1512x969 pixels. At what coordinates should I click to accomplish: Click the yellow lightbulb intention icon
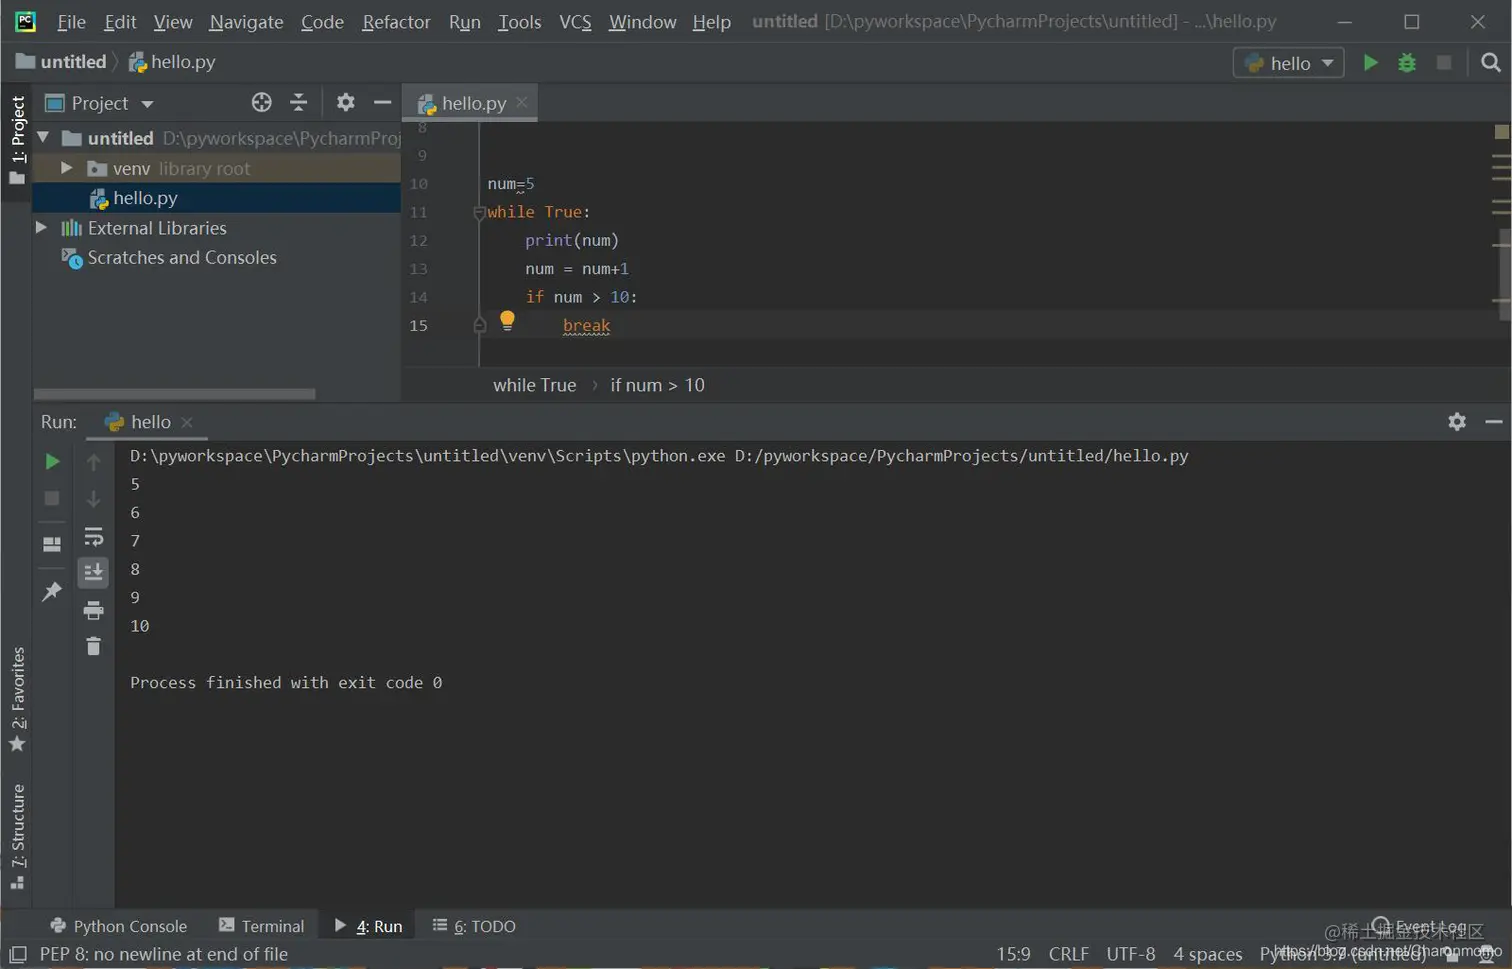click(507, 320)
